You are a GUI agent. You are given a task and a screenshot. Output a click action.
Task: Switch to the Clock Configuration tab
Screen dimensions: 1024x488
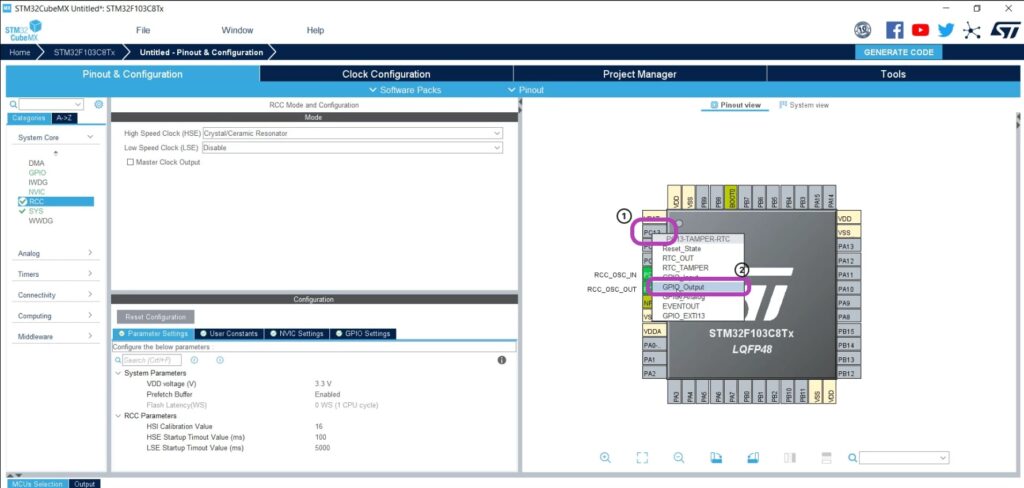tap(386, 74)
